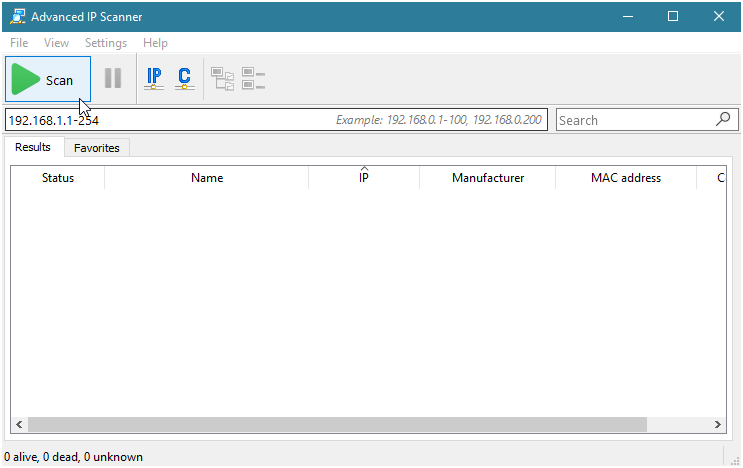Click the Collapse all tree icon
Screen dimensions: 743x468
[253, 79]
